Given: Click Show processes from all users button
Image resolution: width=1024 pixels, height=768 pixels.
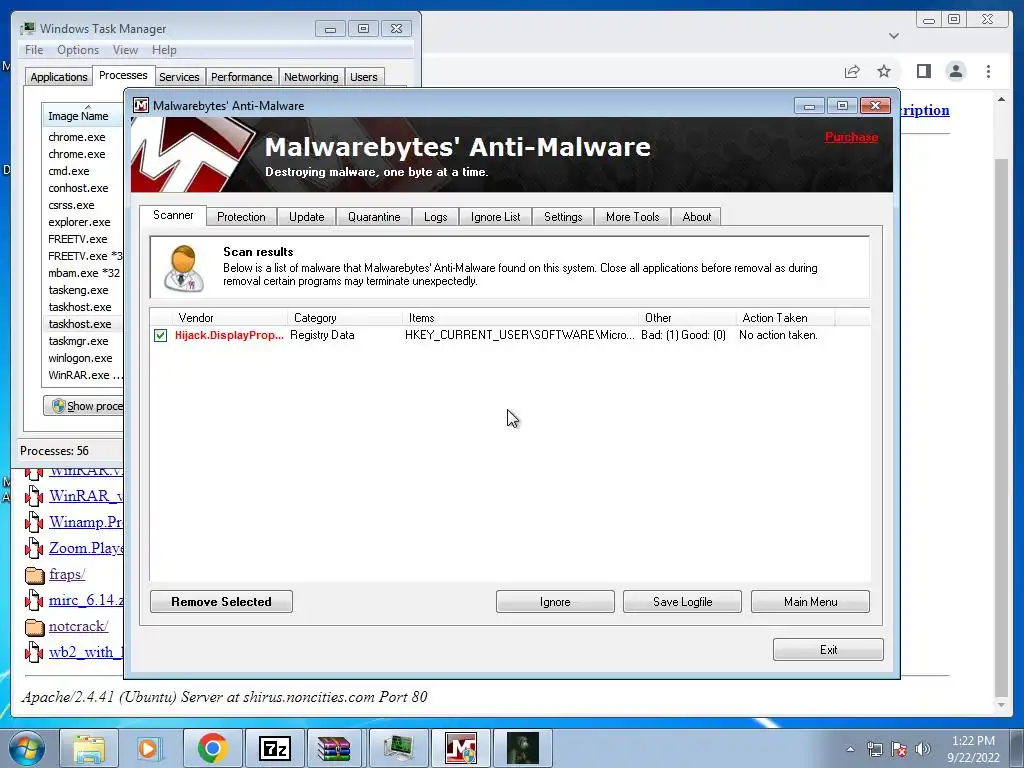Looking at the screenshot, I should click(85, 406).
